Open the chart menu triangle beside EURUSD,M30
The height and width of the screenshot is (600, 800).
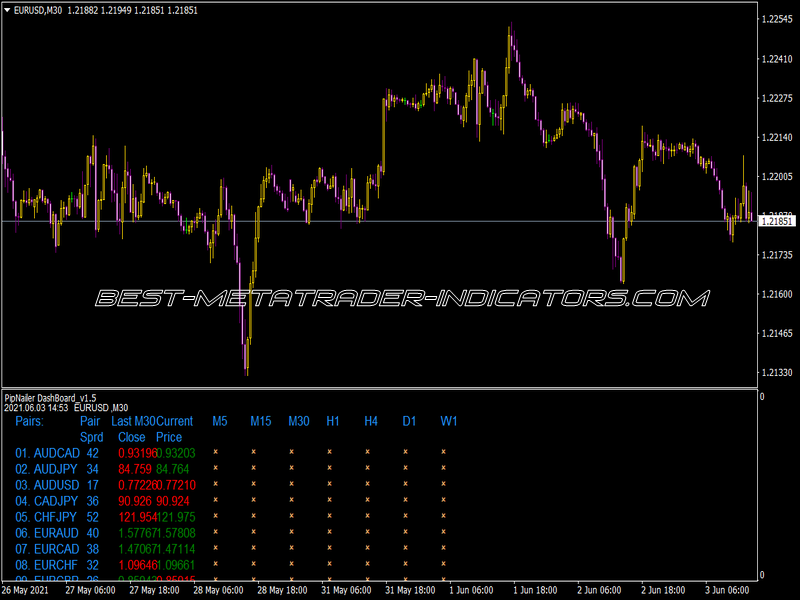7,10
